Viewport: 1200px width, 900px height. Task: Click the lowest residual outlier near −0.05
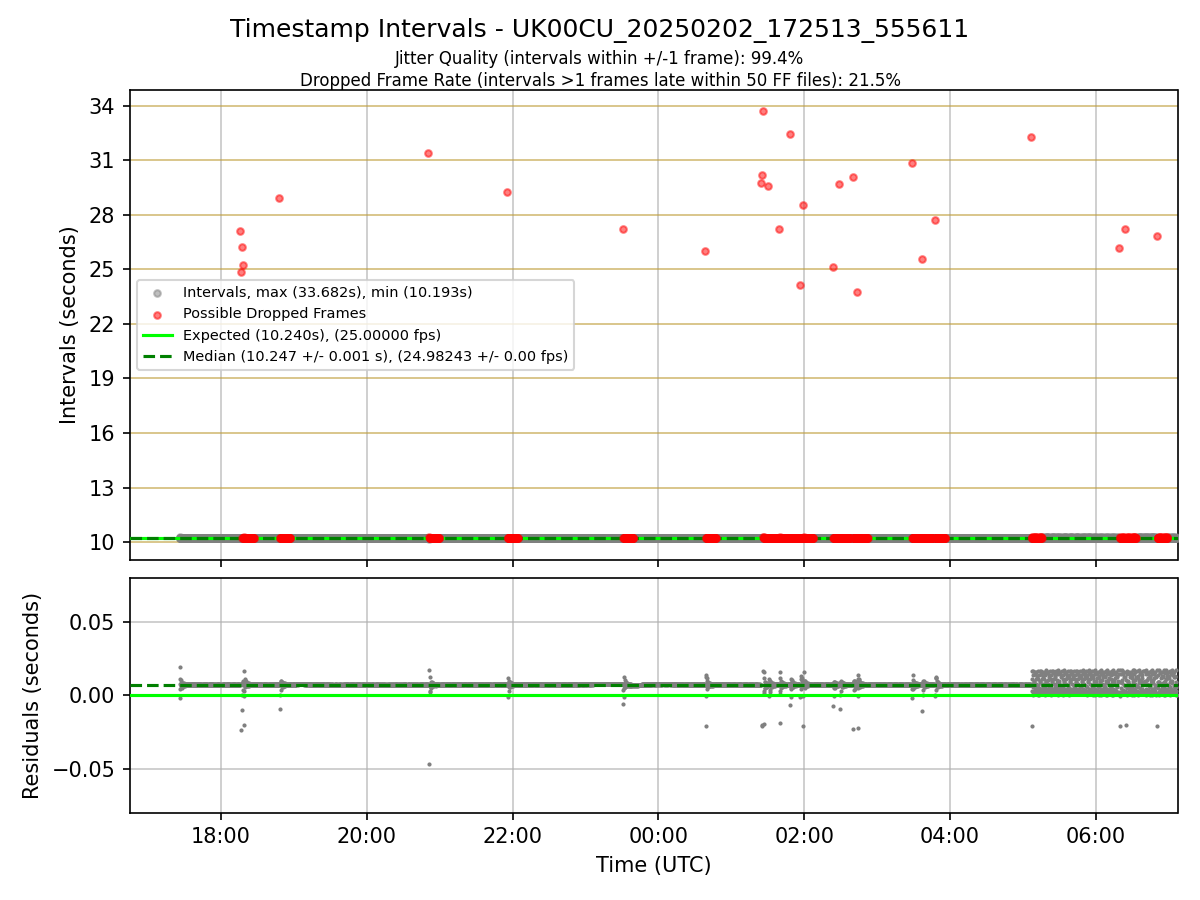(x=429, y=764)
